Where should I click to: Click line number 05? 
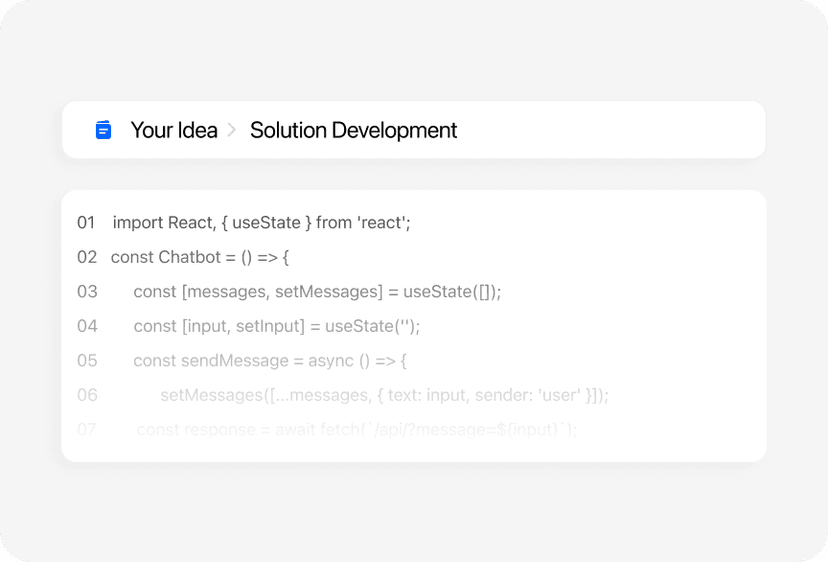tap(87, 360)
